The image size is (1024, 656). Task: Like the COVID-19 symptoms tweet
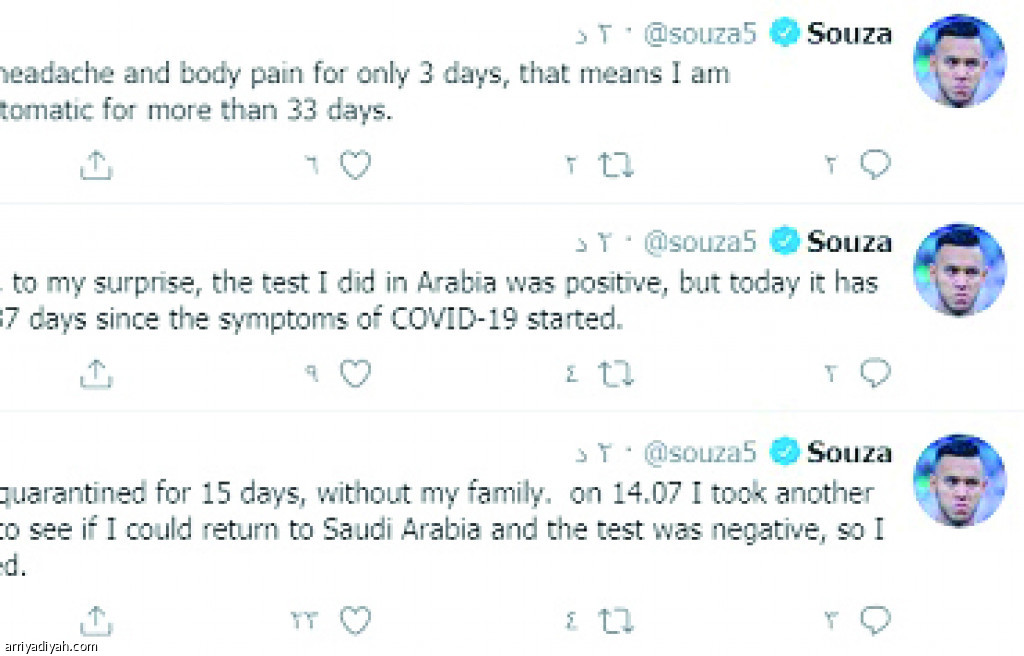355,374
